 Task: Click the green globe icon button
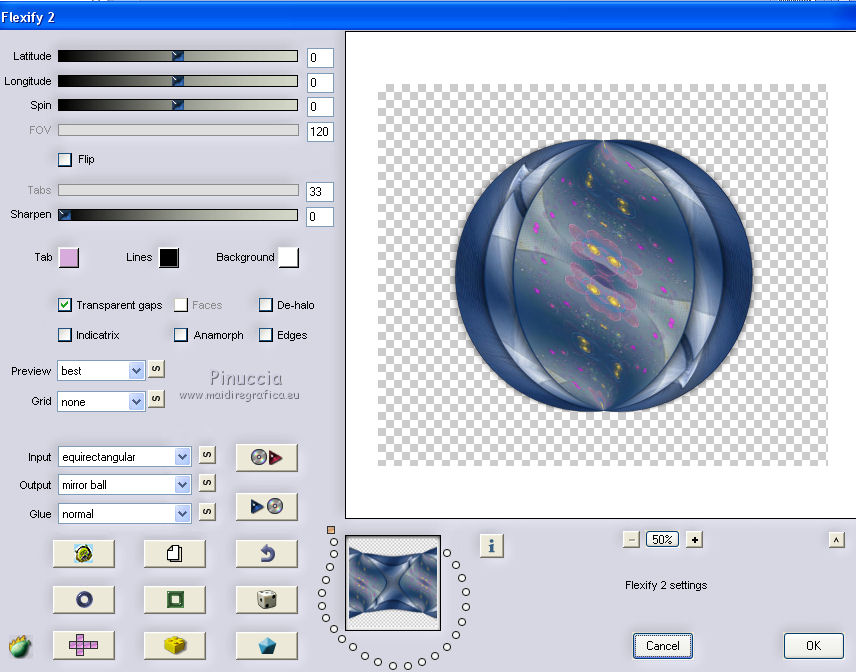tap(84, 554)
